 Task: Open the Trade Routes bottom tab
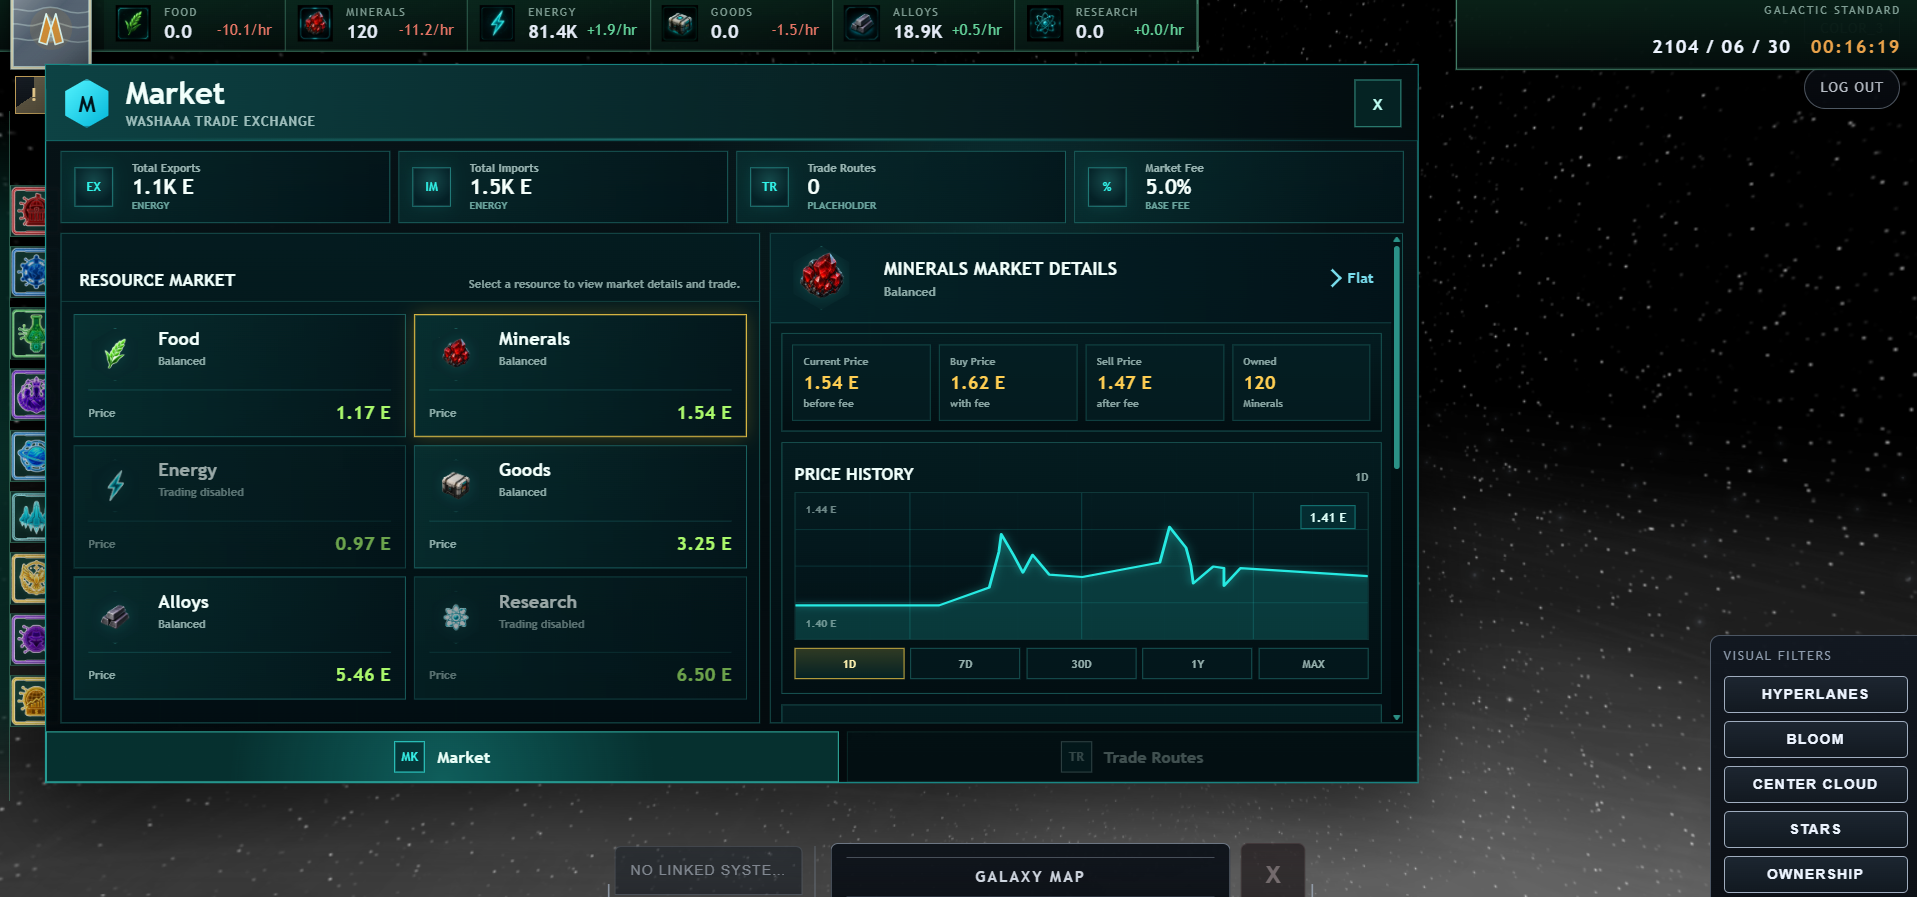1131,757
